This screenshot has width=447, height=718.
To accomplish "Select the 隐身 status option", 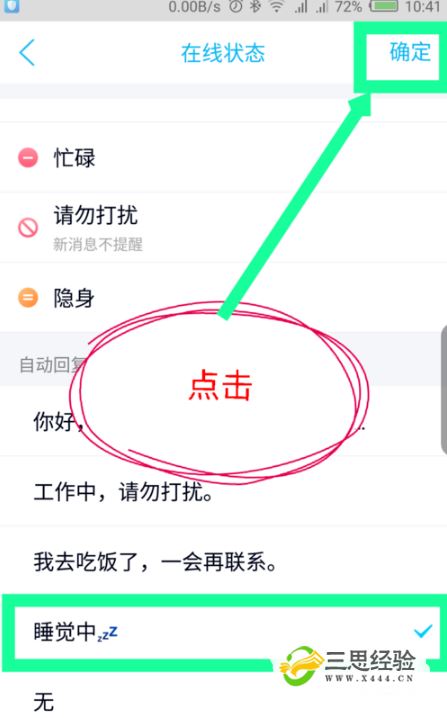I will (224, 298).
